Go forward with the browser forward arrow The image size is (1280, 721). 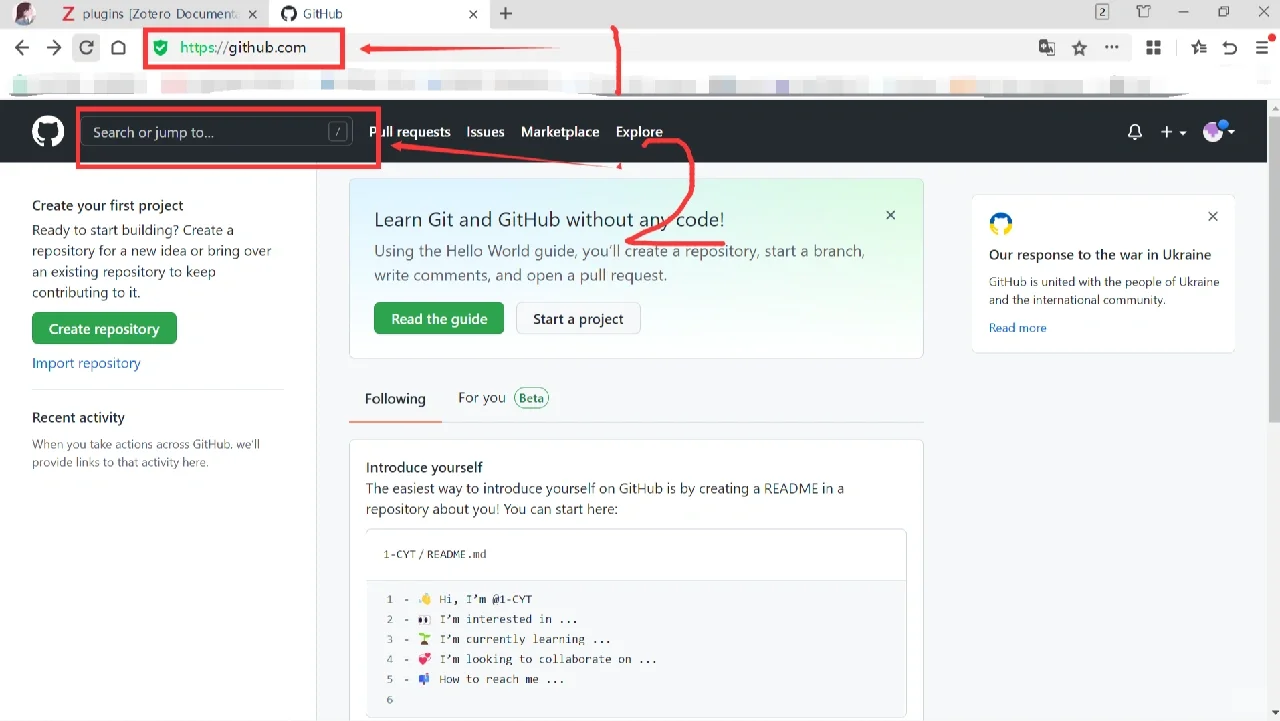click(x=54, y=47)
